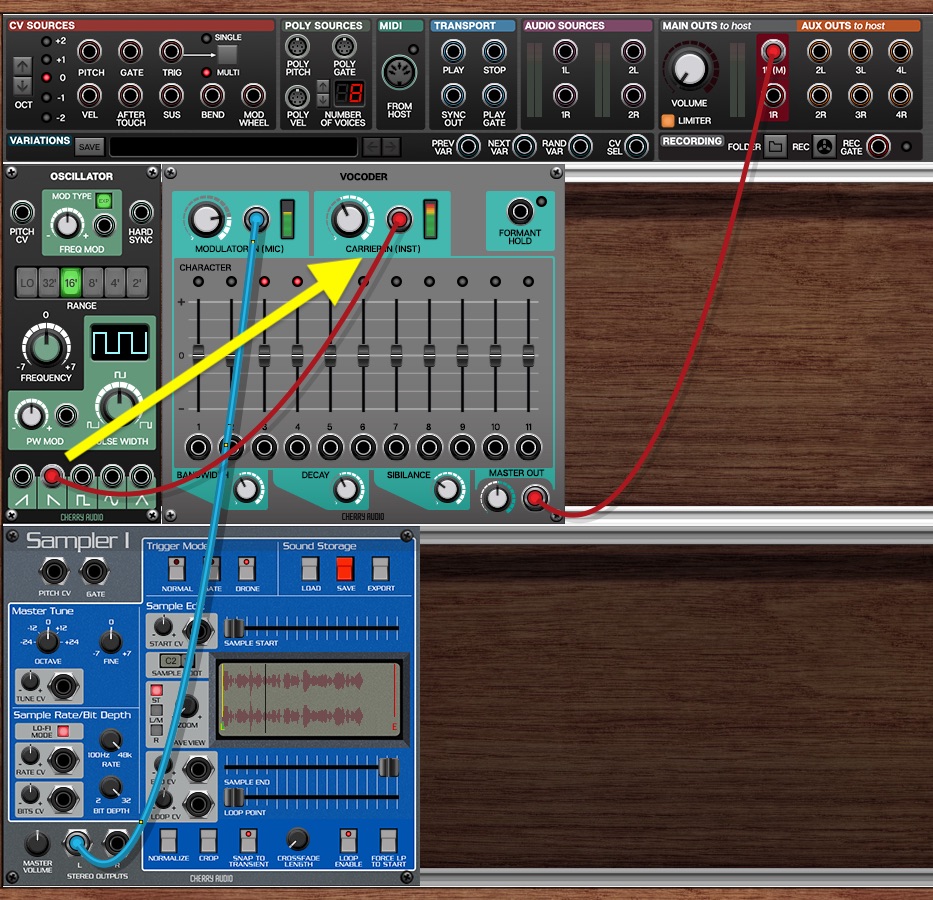The height and width of the screenshot is (900, 933).
Task: Click the MOD WHEEL jack
Action: [253, 95]
